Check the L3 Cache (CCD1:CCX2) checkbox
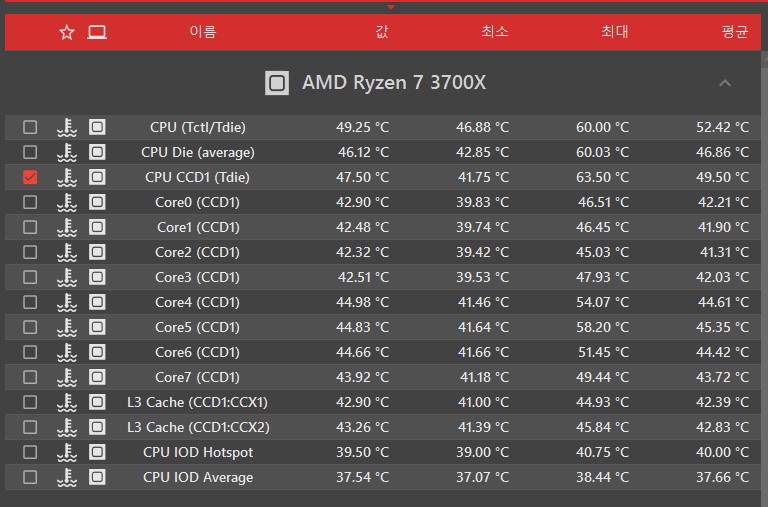The width and height of the screenshot is (768, 507). tap(30, 427)
